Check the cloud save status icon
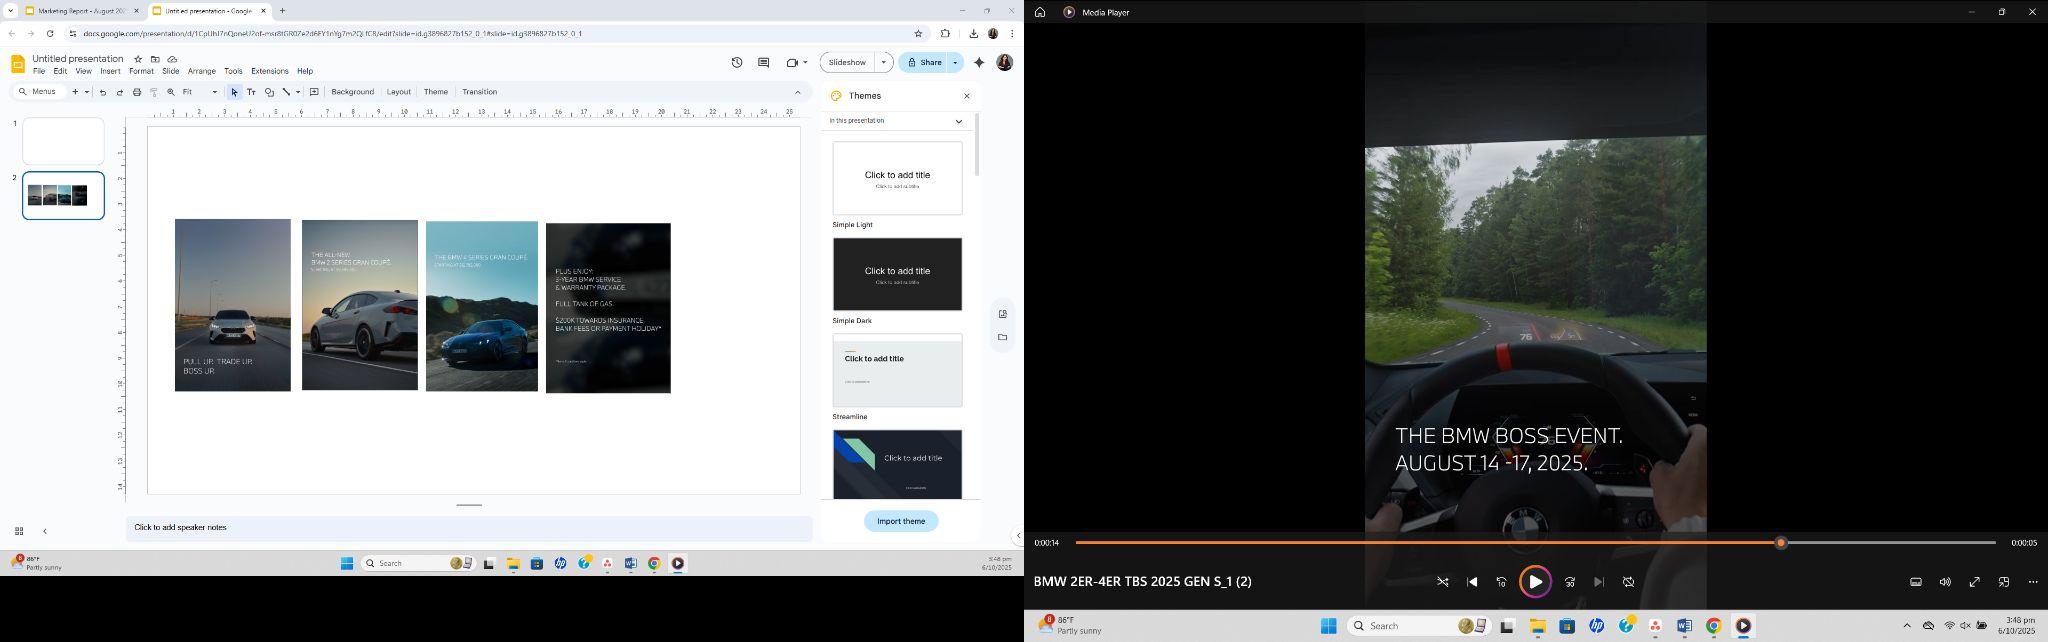The height and width of the screenshot is (642, 2048). (x=172, y=59)
